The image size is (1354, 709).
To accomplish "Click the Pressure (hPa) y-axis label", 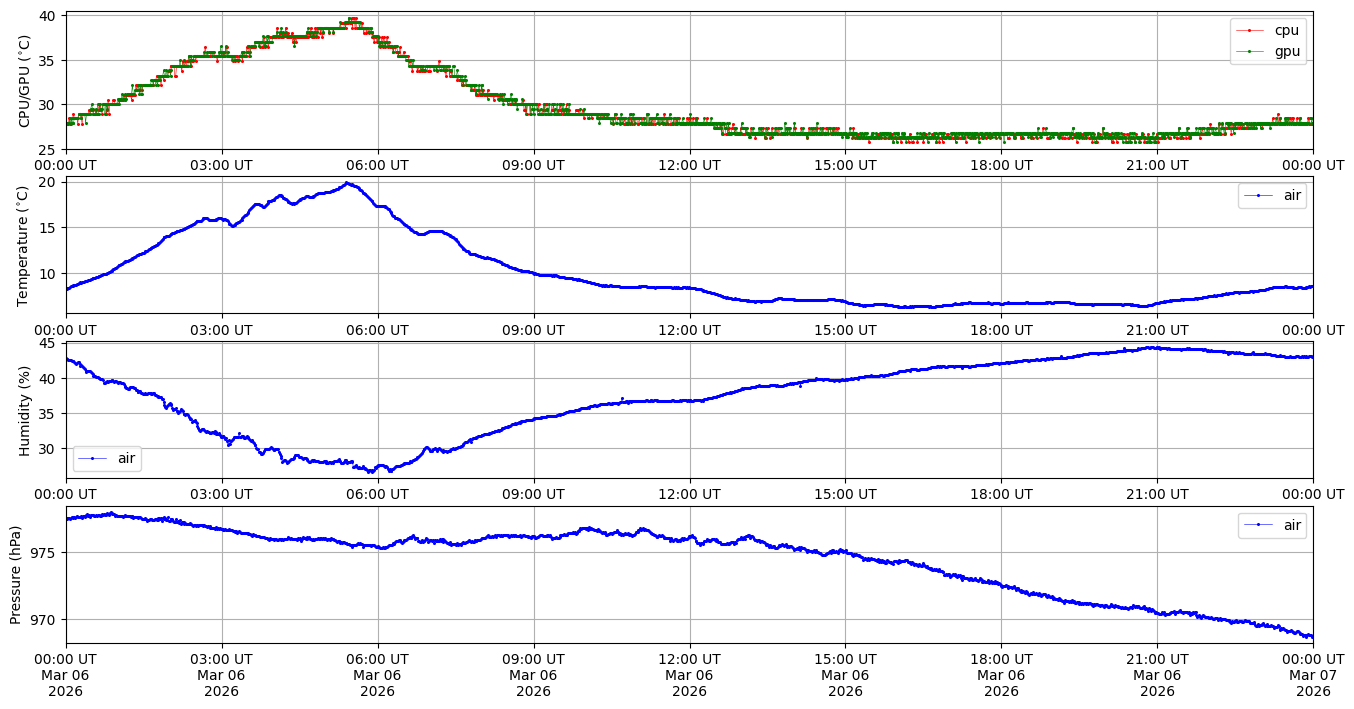I will pyautogui.click(x=16, y=575).
